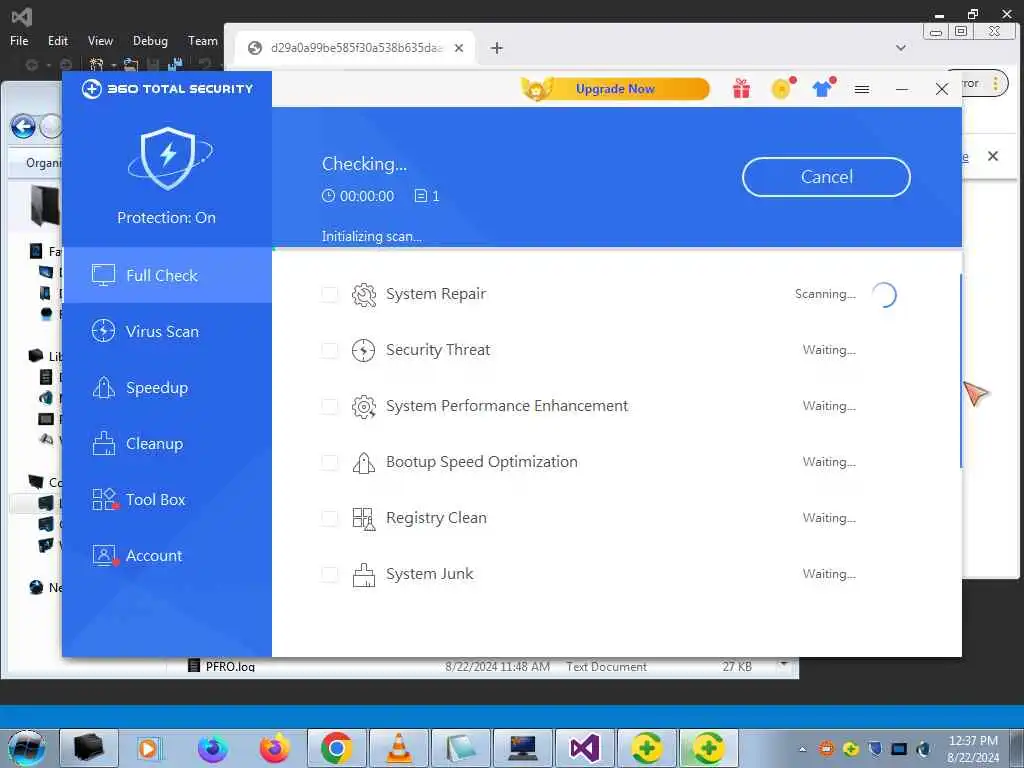Open the Visual Studio Edit menu
Viewport: 1024px width, 768px height.
tap(58, 40)
